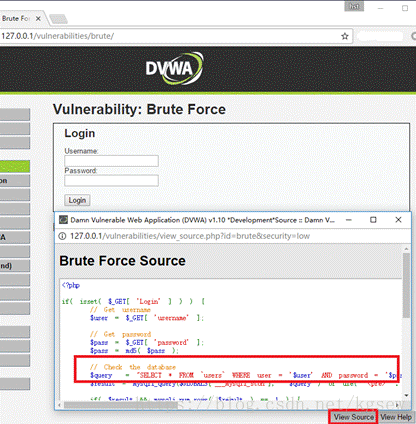Screen dimensions: 416x424
Task: Click the popup vertical scrollbar thumb
Action: pyautogui.click(x=406, y=285)
